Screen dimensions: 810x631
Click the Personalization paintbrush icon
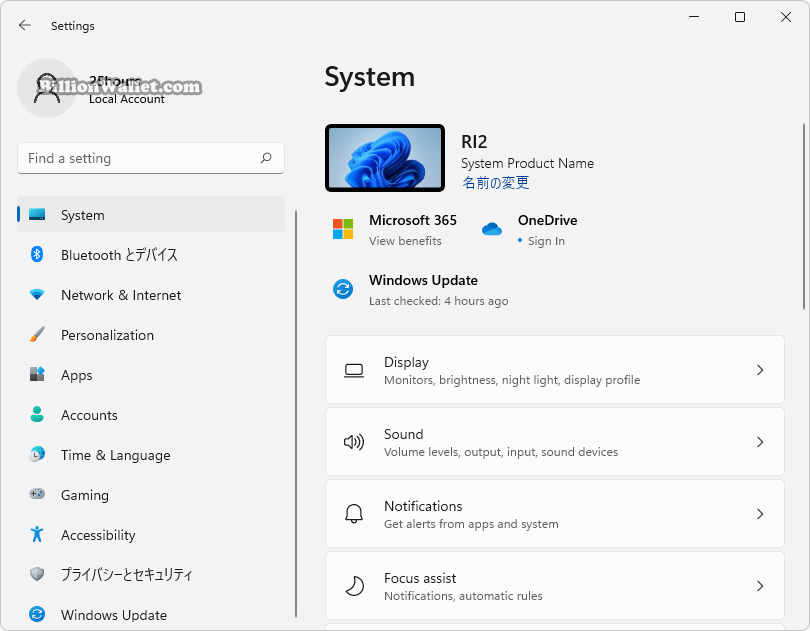(37, 334)
